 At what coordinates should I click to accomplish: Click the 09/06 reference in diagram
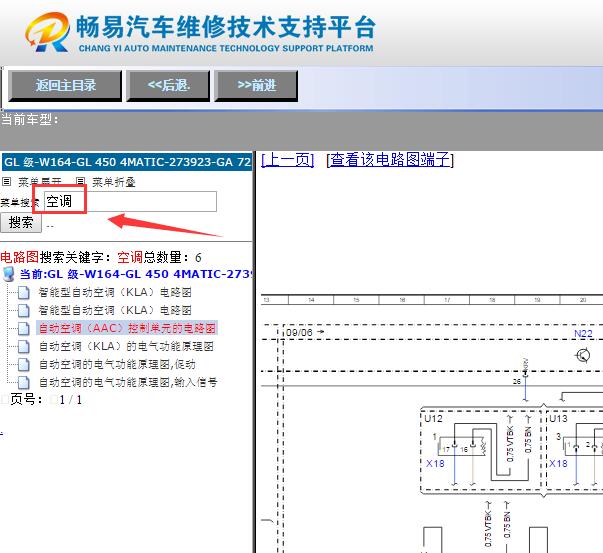coord(299,333)
